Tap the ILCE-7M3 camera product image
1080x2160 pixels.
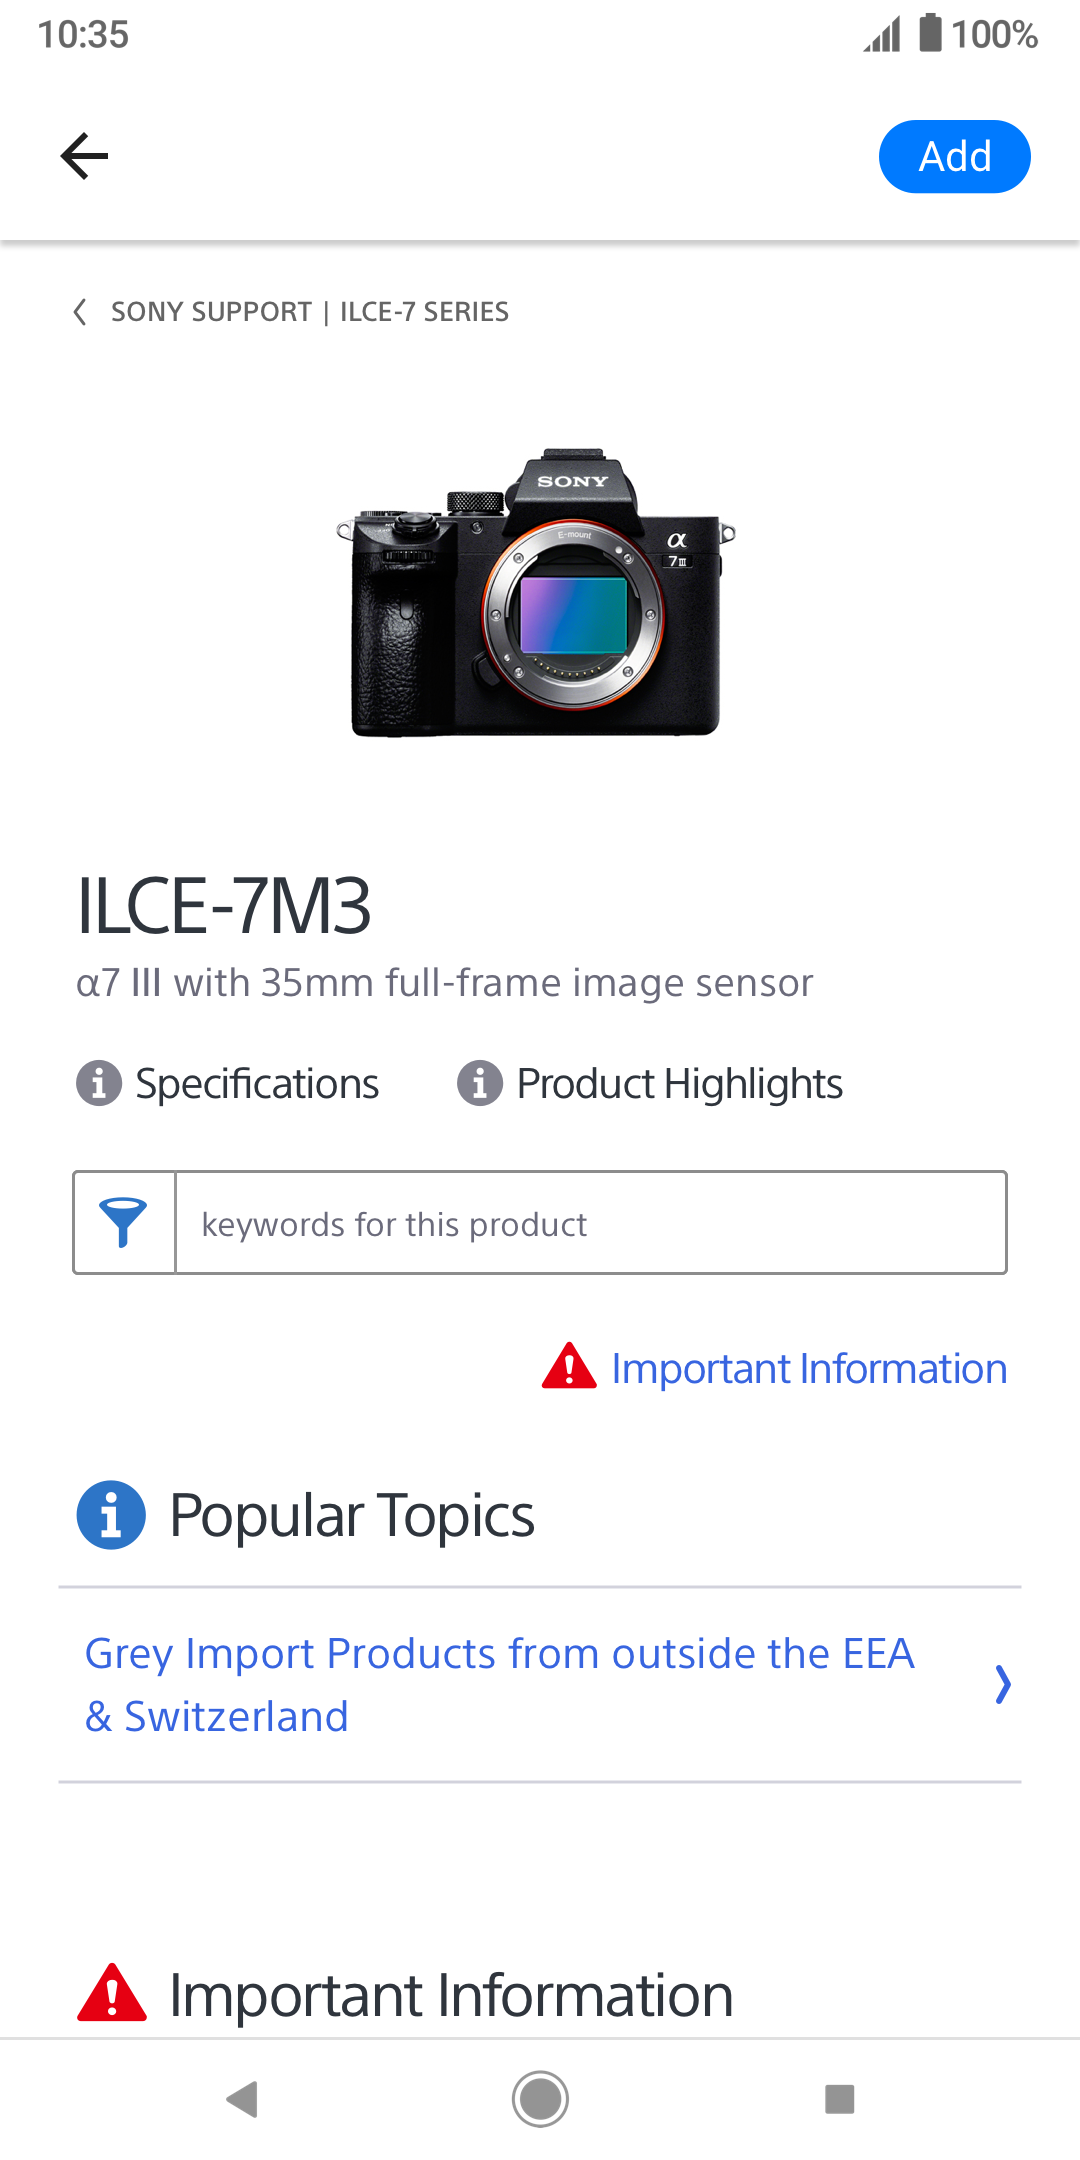[x=538, y=592]
